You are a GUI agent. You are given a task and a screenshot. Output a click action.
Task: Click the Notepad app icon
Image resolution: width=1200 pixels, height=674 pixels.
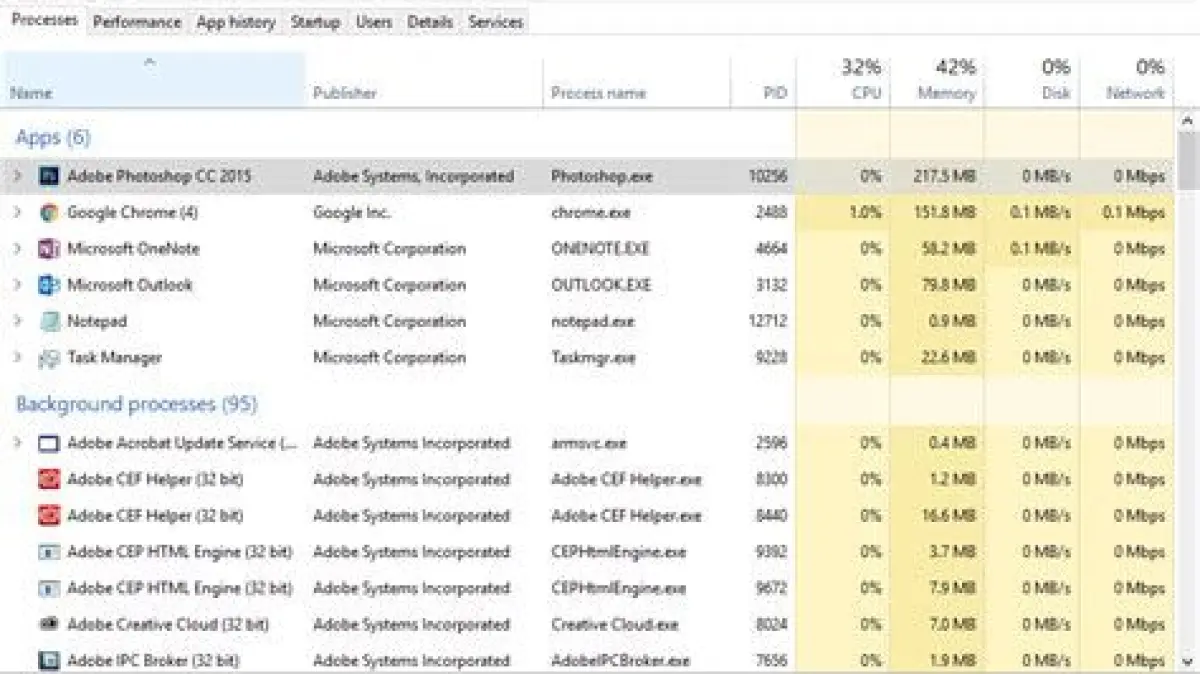point(49,322)
